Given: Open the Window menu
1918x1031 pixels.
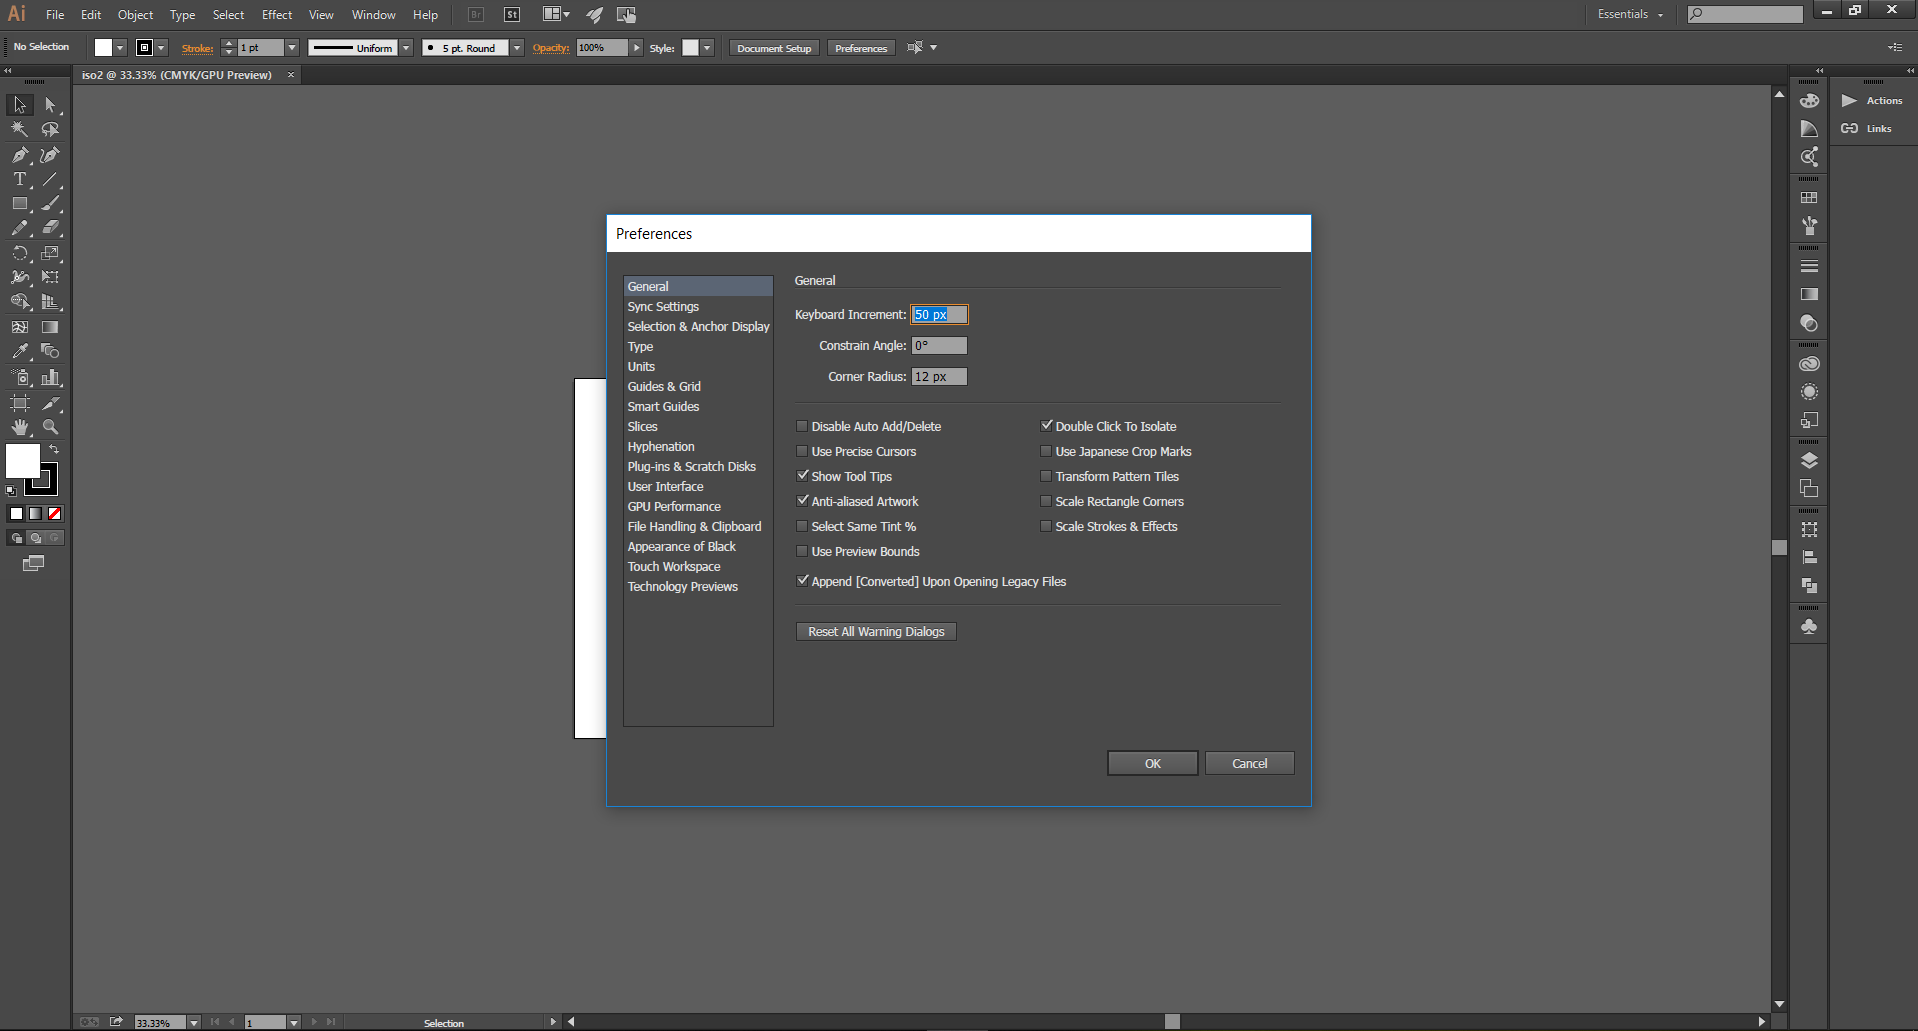Looking at the screenshot, I should [374, 15].
